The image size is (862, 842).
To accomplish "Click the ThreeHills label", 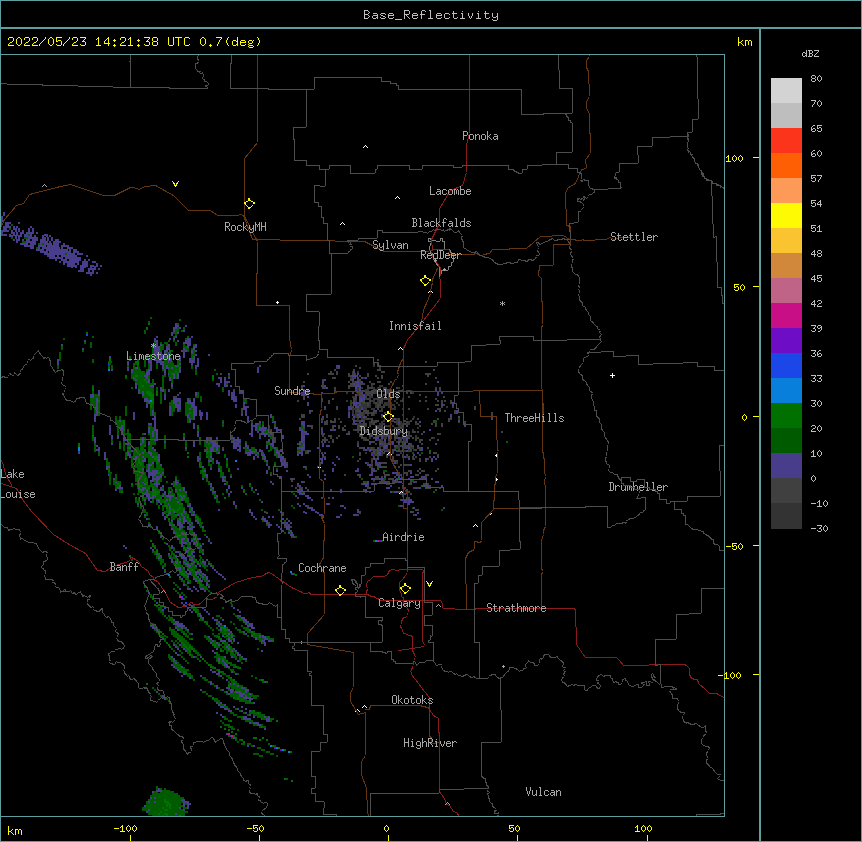I will [534, 418].
